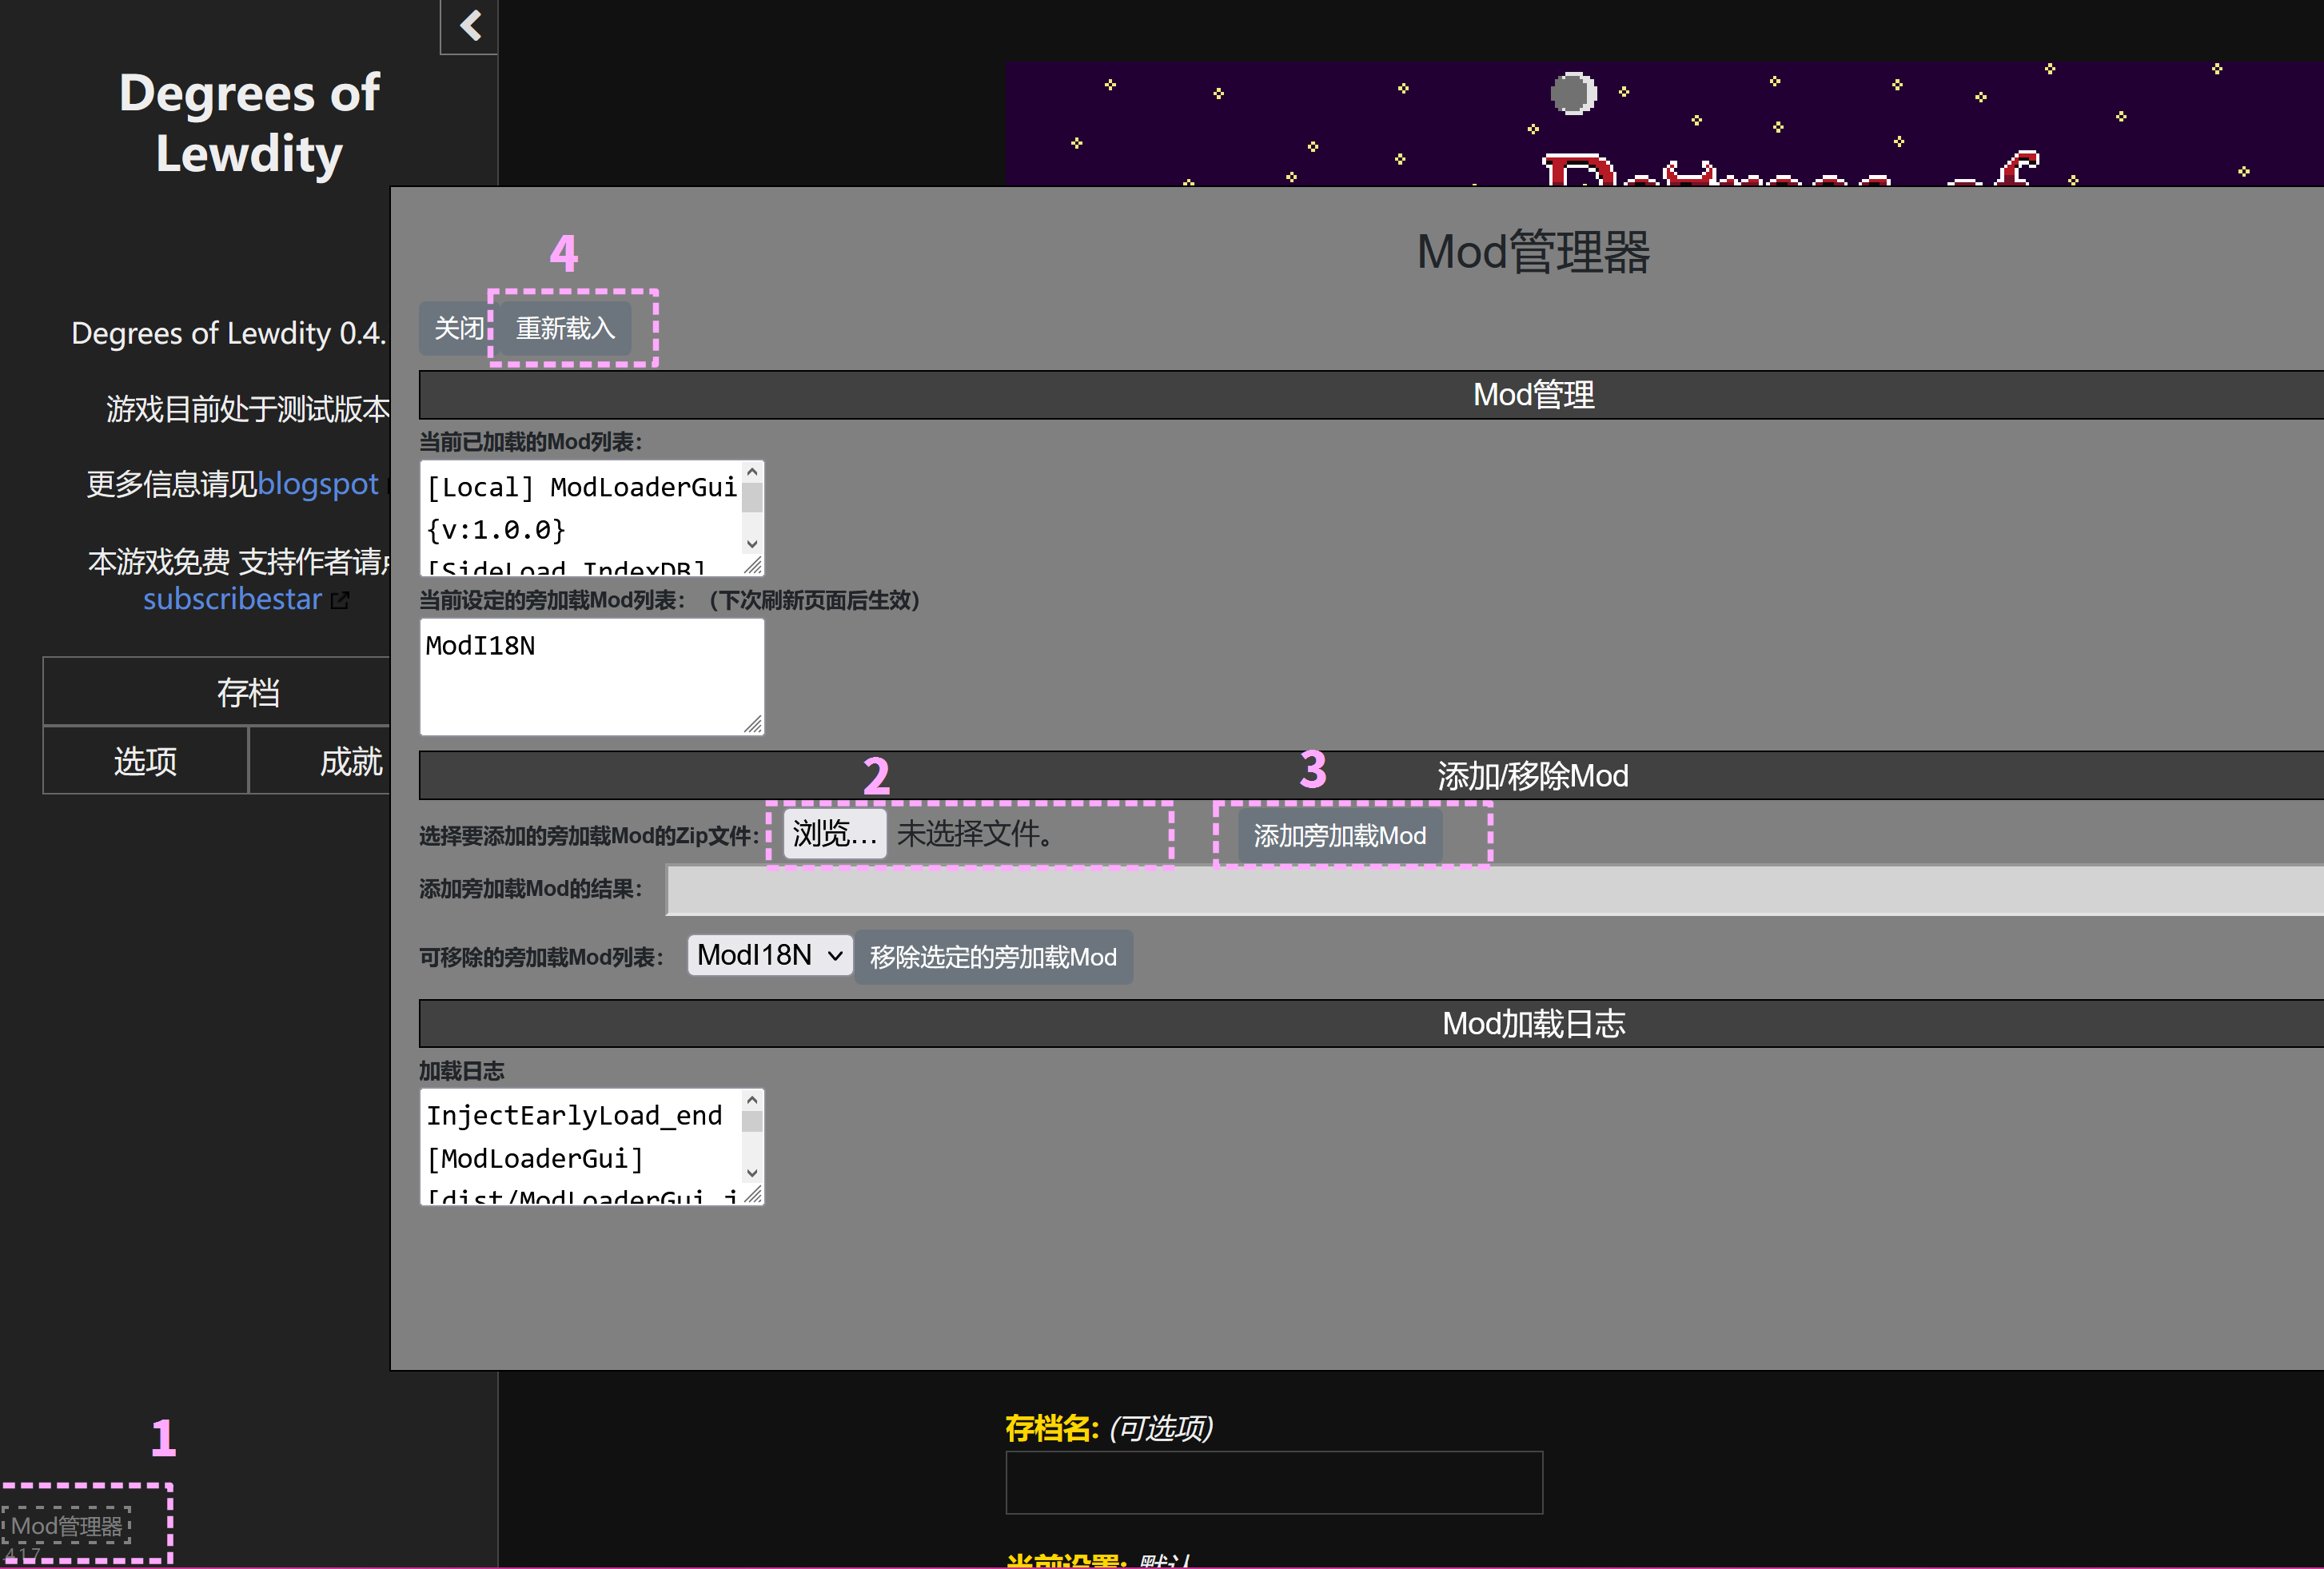Open Mod管理器 at the sidebar bottom
2324x1569 pixels.
click(67, 1526)
